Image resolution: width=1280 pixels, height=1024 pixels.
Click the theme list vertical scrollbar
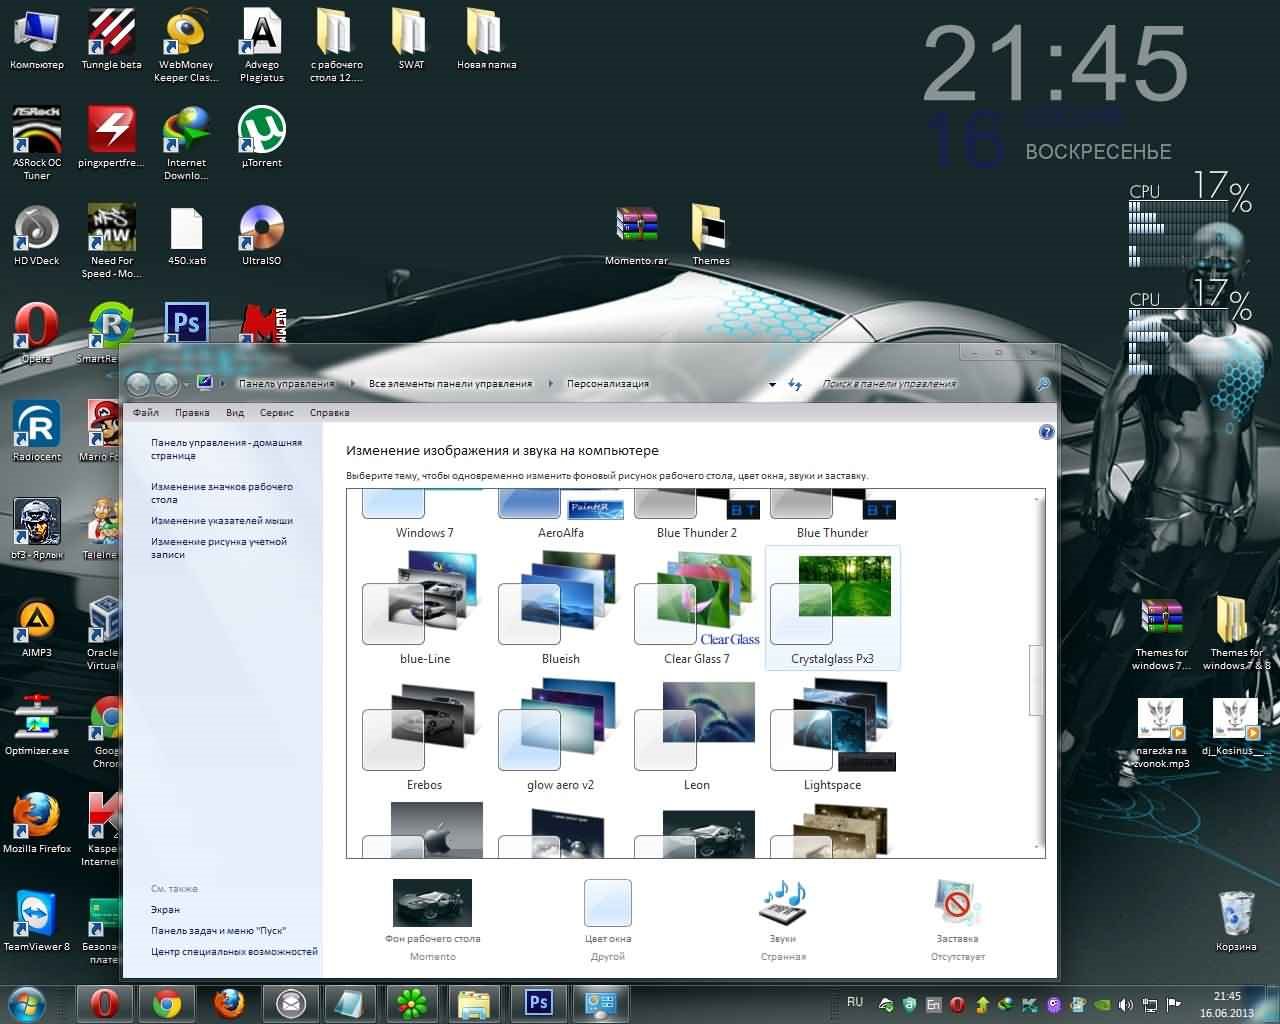click(1036, 680)
